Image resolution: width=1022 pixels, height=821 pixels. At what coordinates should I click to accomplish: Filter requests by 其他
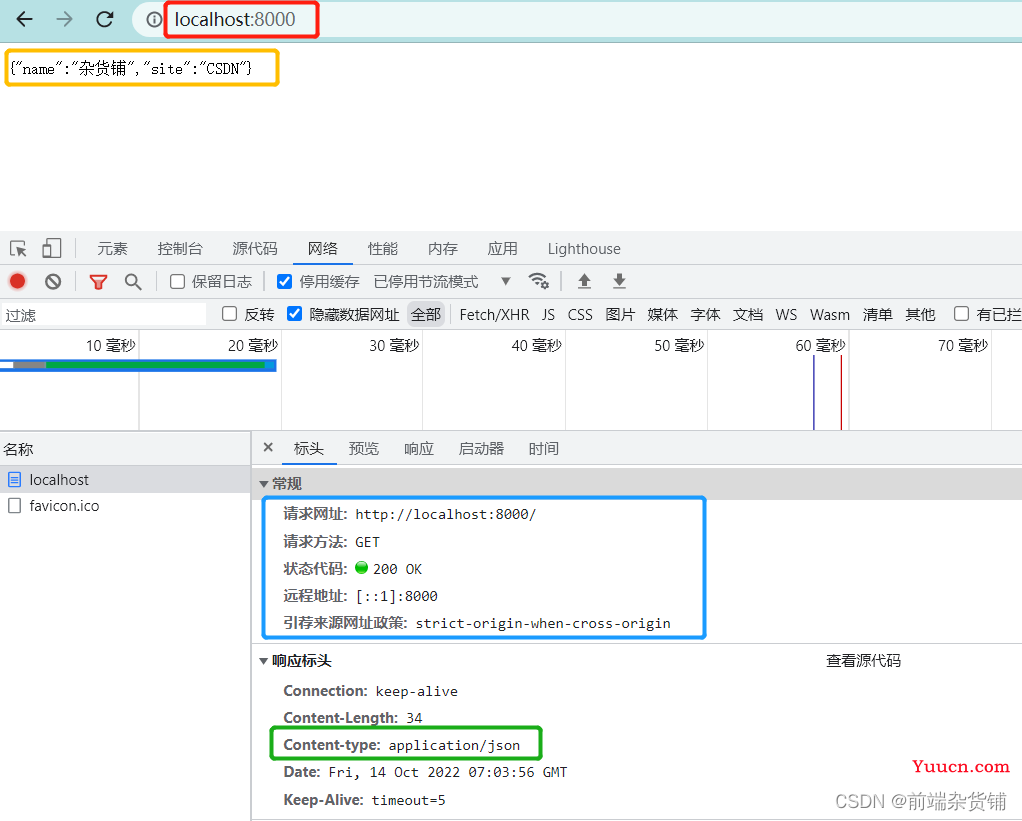[920, 315]
